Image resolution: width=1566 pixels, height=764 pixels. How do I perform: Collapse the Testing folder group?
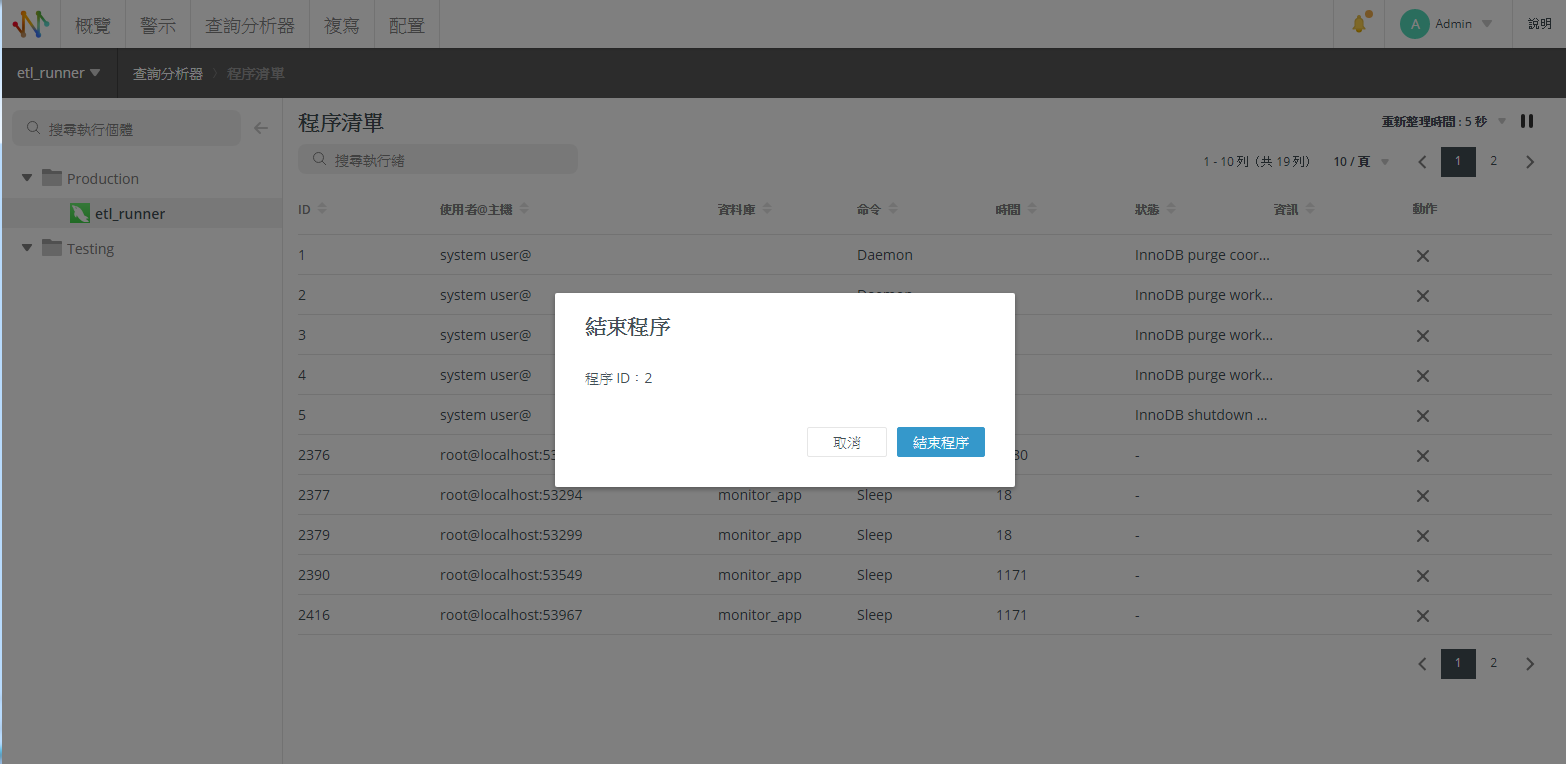[x=27, y=249]
